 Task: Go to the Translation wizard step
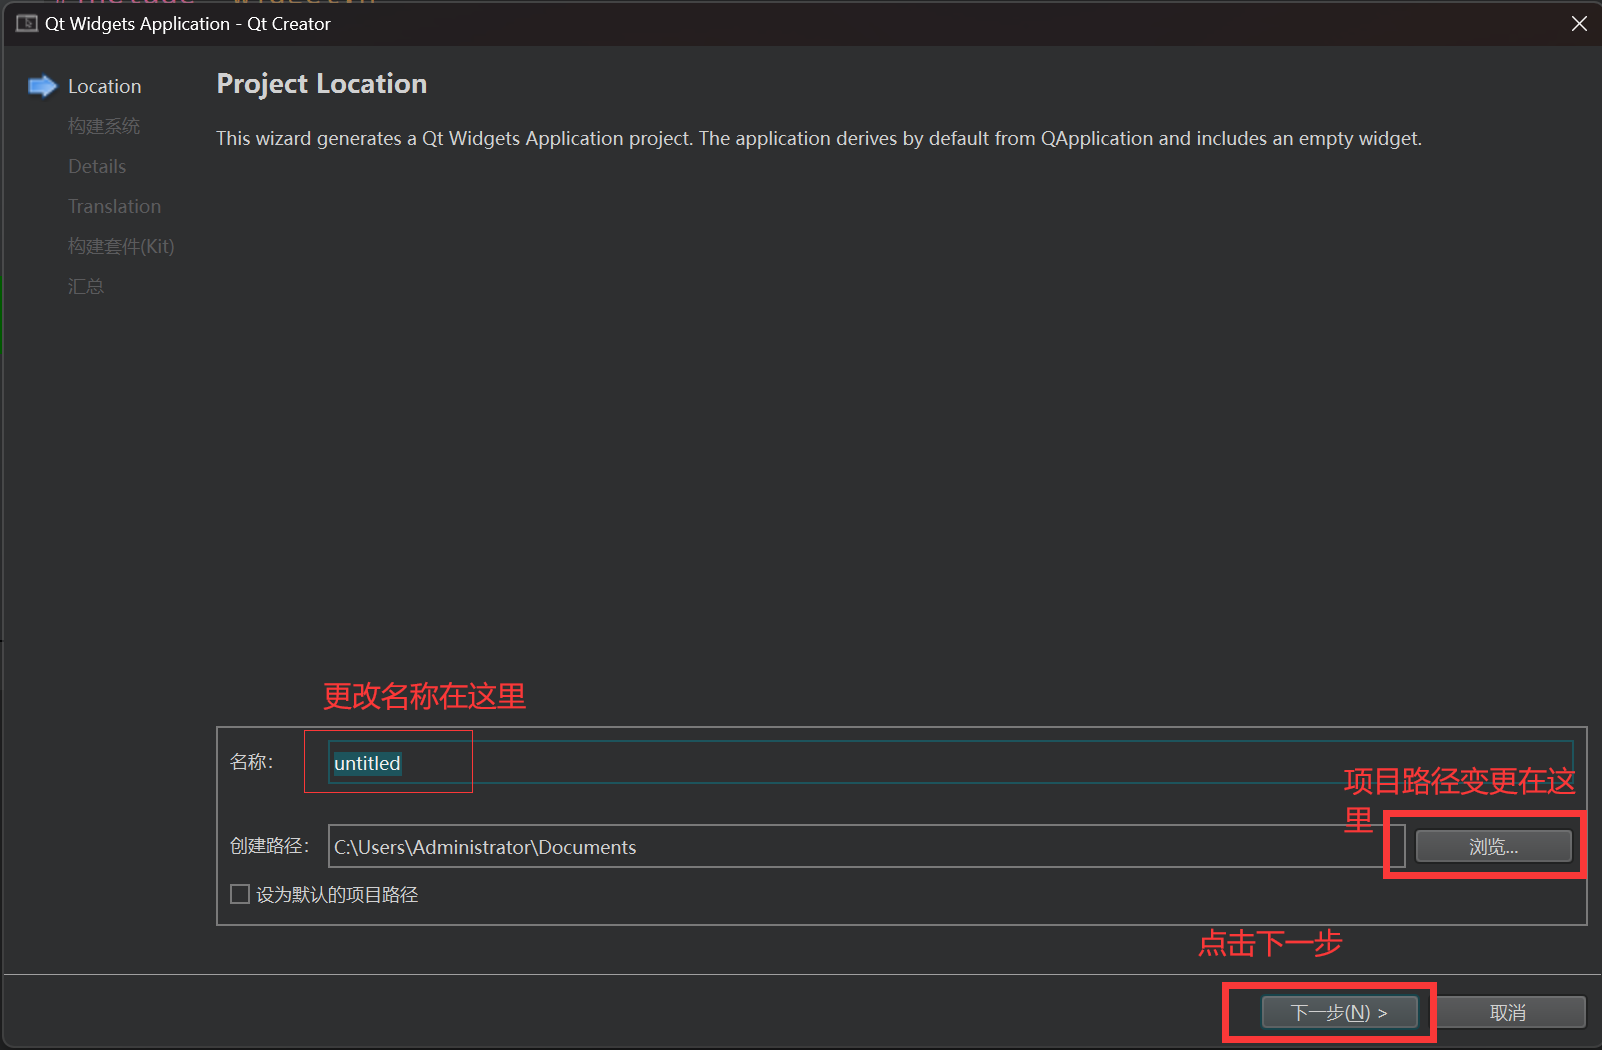point(114,207)
